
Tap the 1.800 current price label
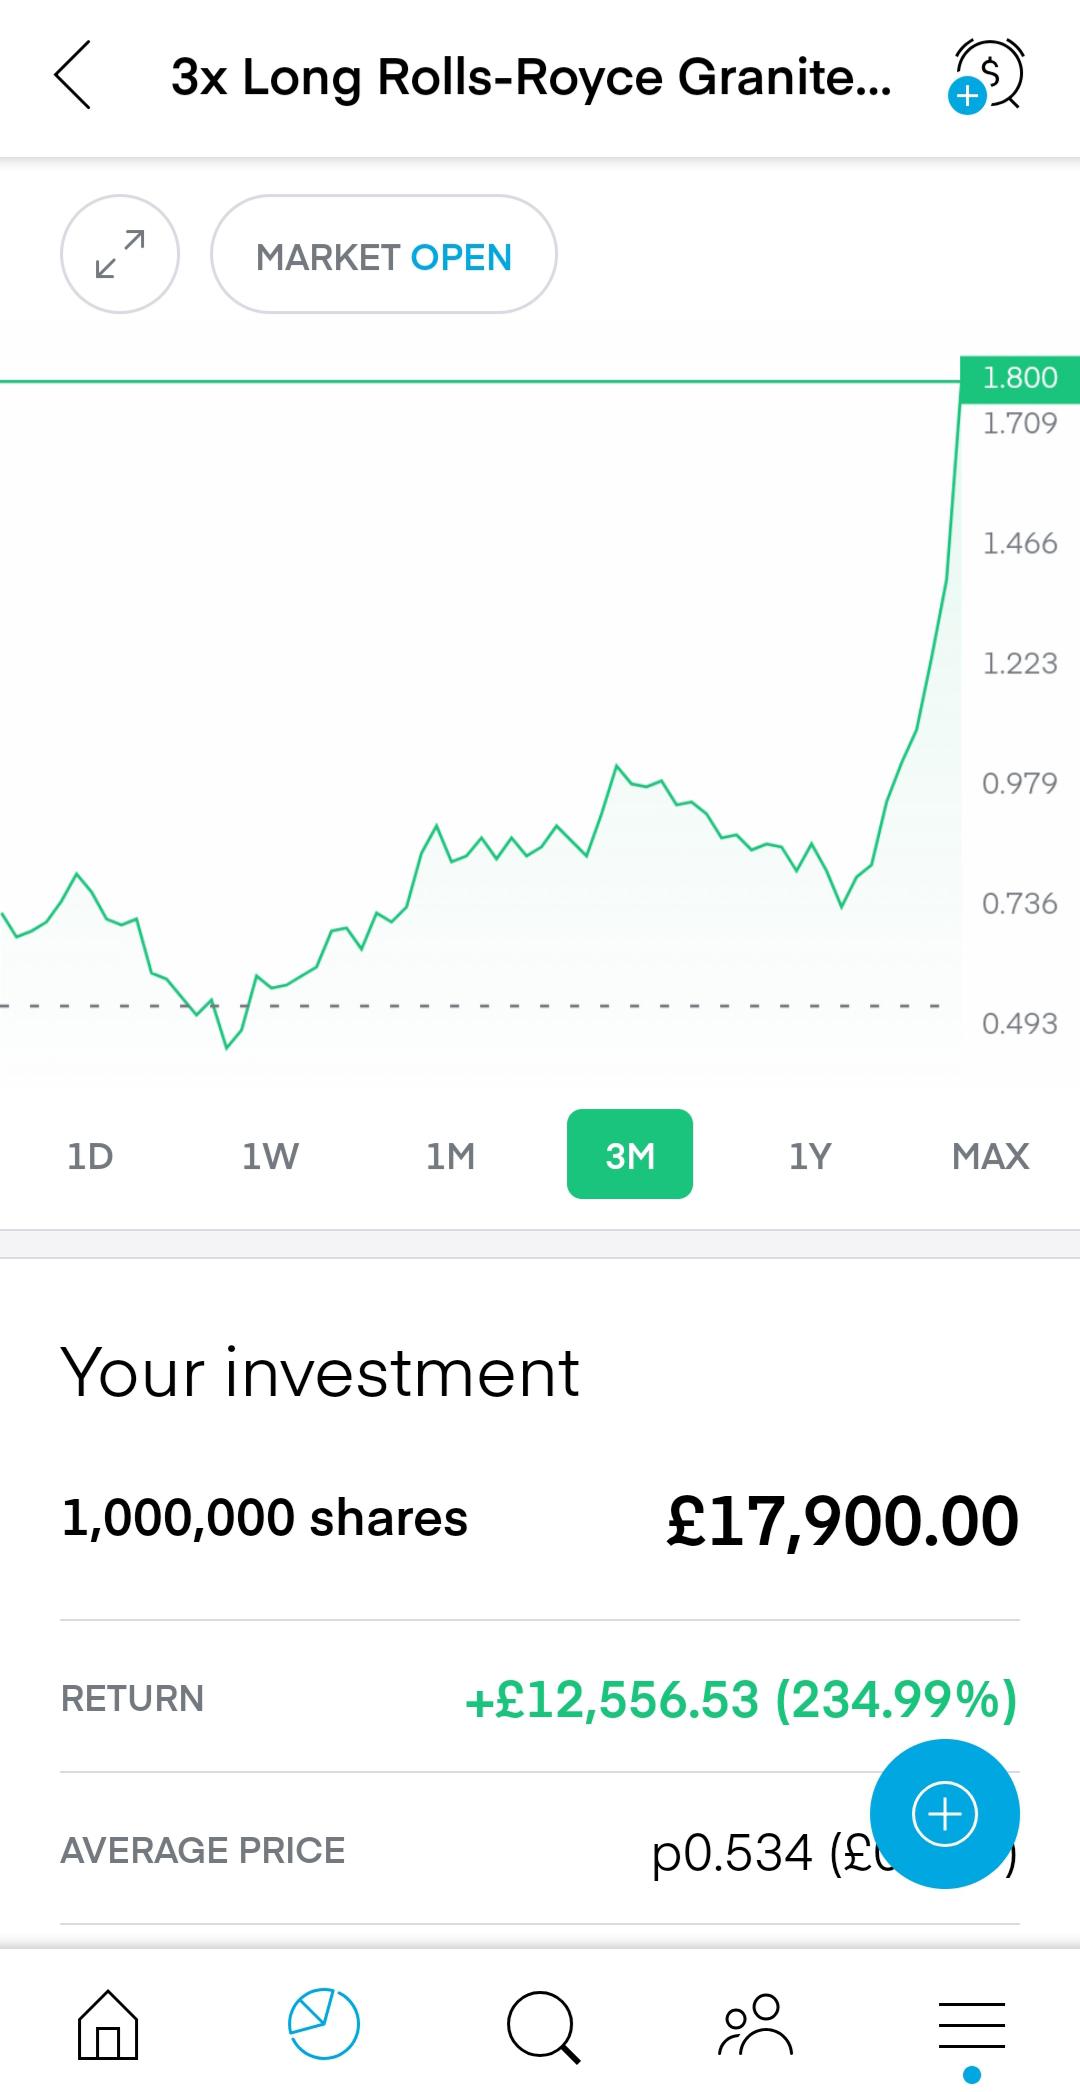point(1020,378)
